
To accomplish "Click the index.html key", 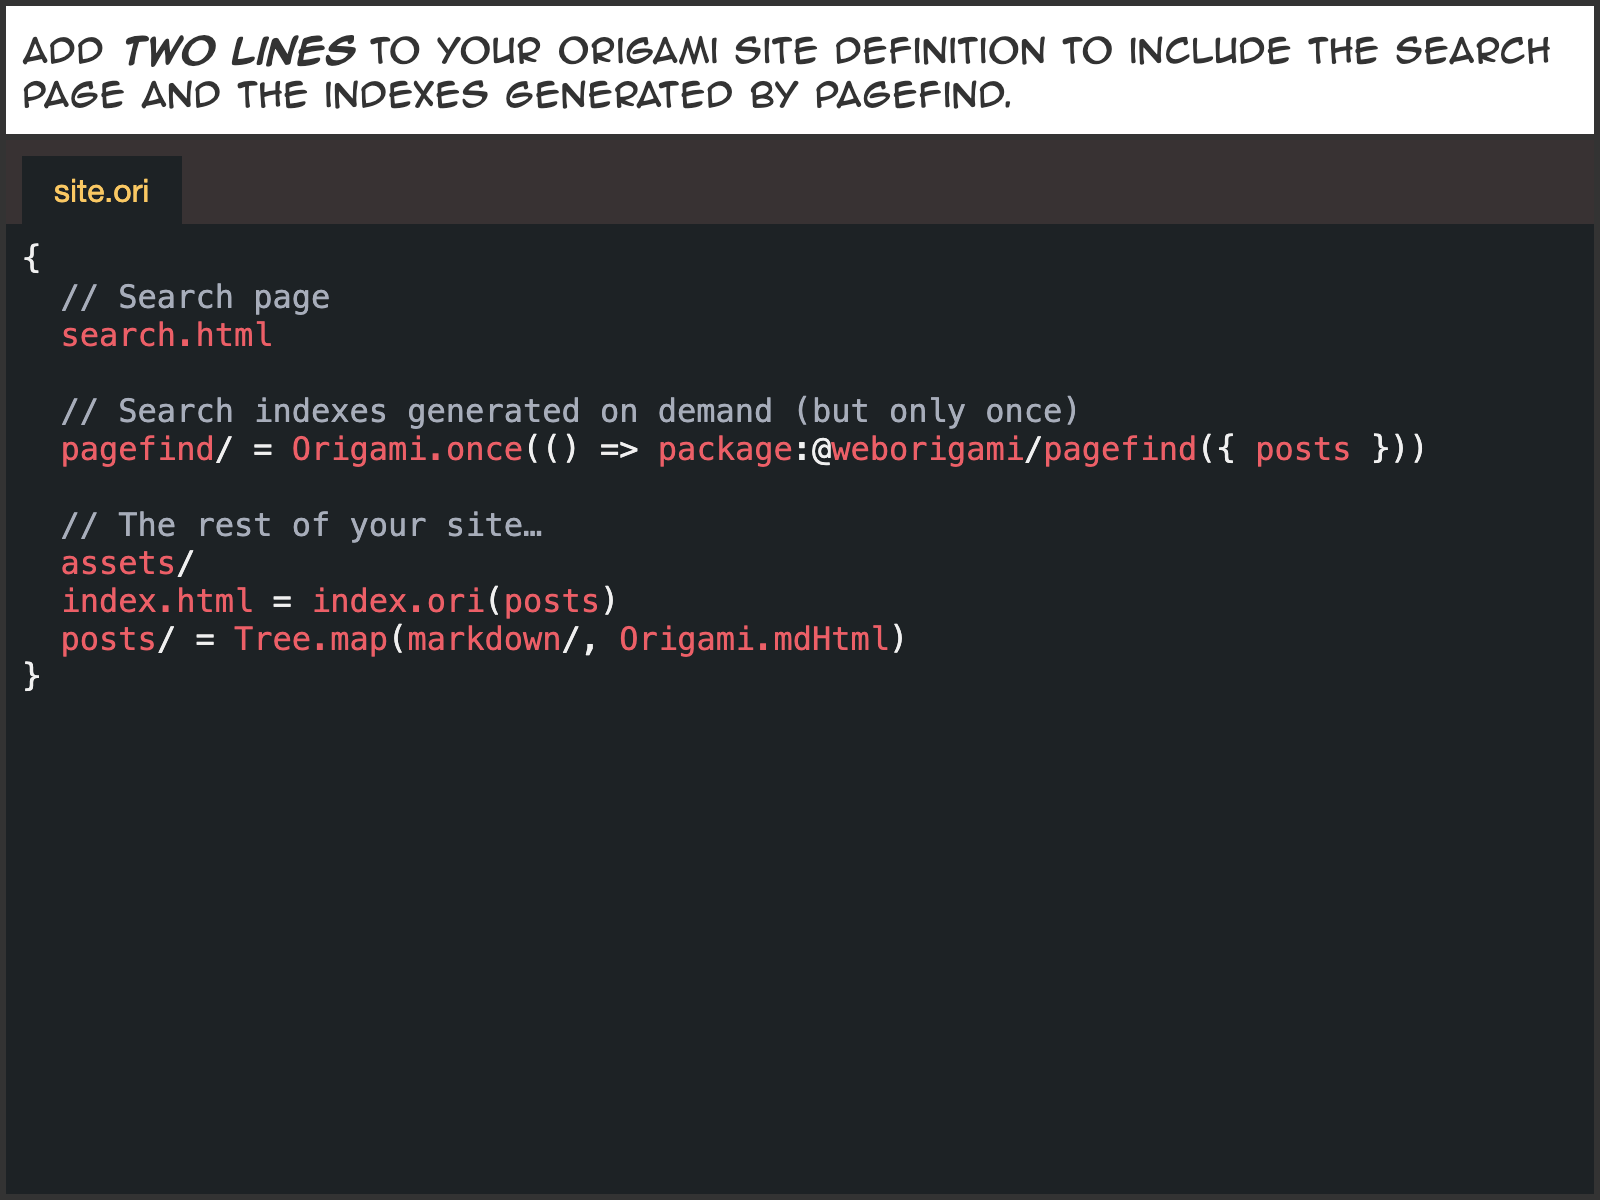I will [x=157, y=602].
